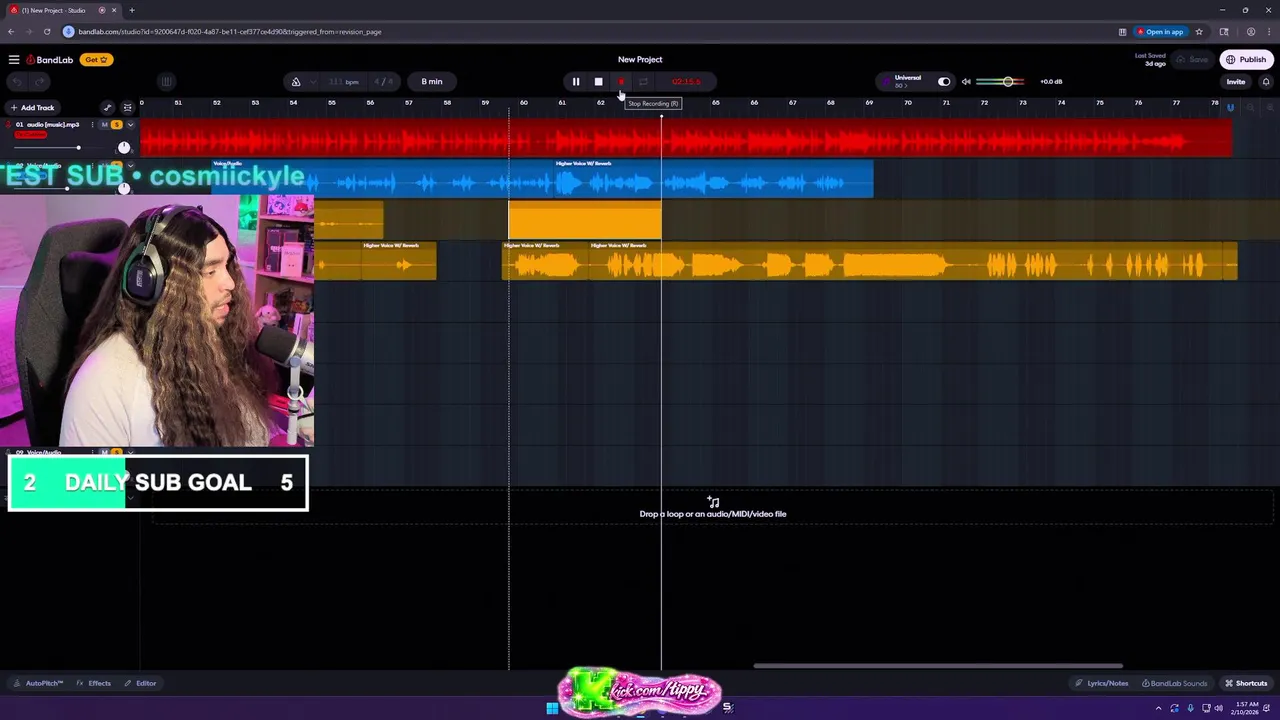1280x720 pixels.
Task: Open the Lyrics/Notes tab
Action: click(1101, 683)
